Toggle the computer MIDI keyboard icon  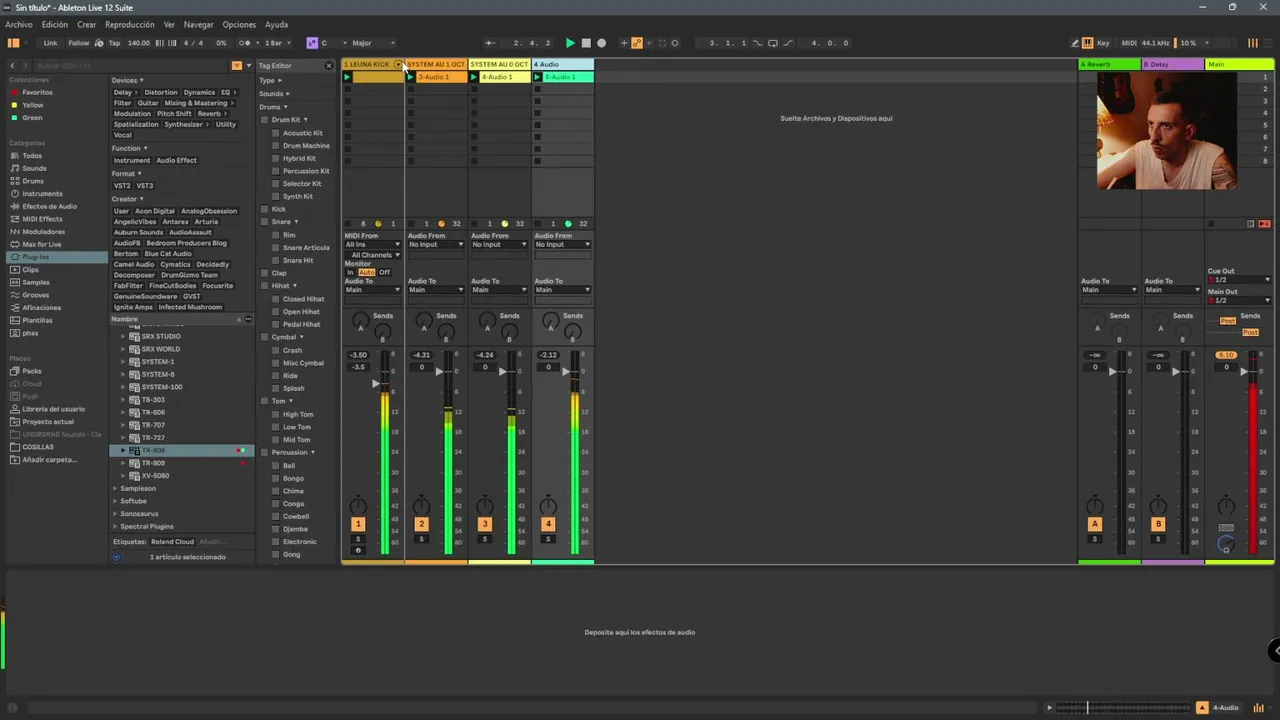[1087, 43]
